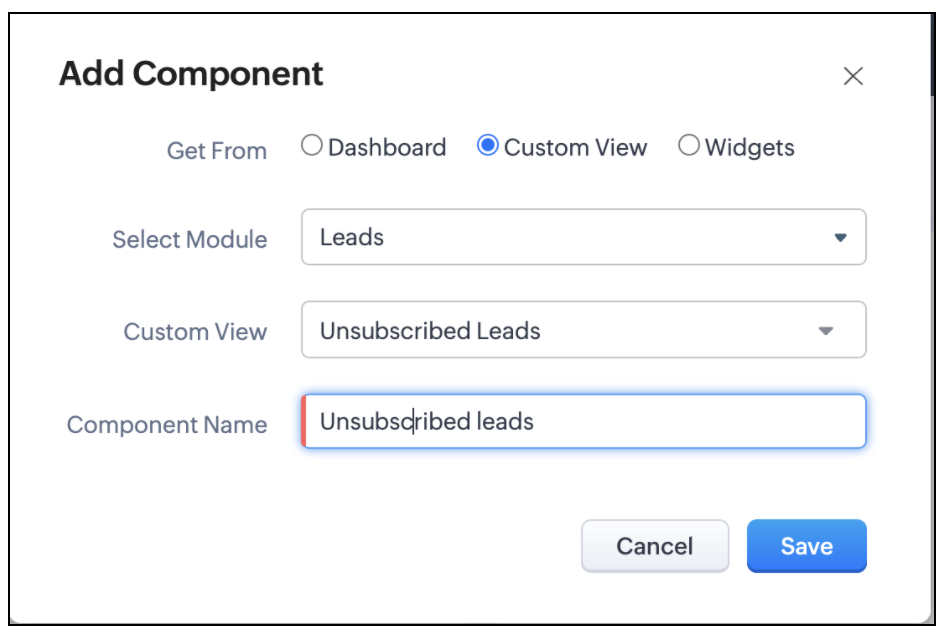This screenshot has height=636, width=938.
Task: Click the arrow icon in the Unsubscribed Leads dropdown
Action: pyautogui.click(x=826, y=331)
